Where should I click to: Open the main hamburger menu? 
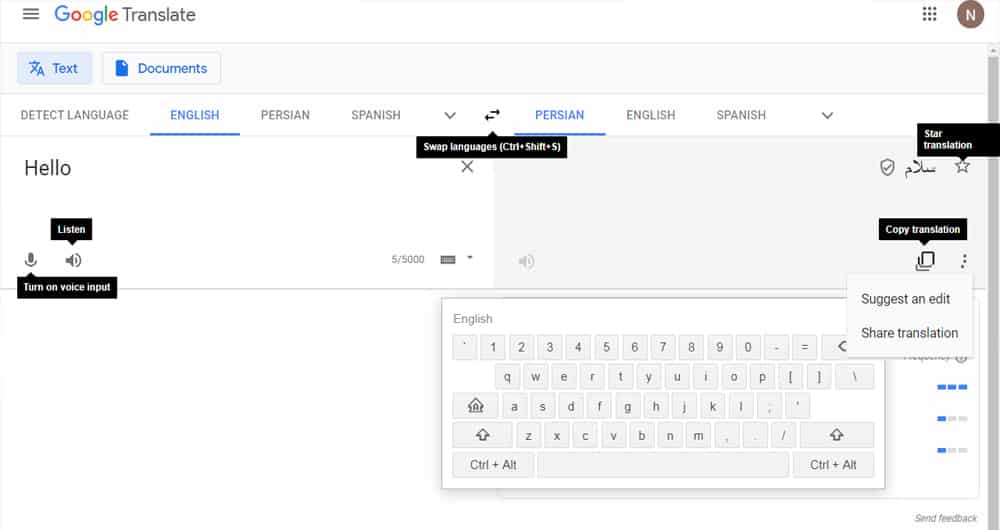point(31,14)
